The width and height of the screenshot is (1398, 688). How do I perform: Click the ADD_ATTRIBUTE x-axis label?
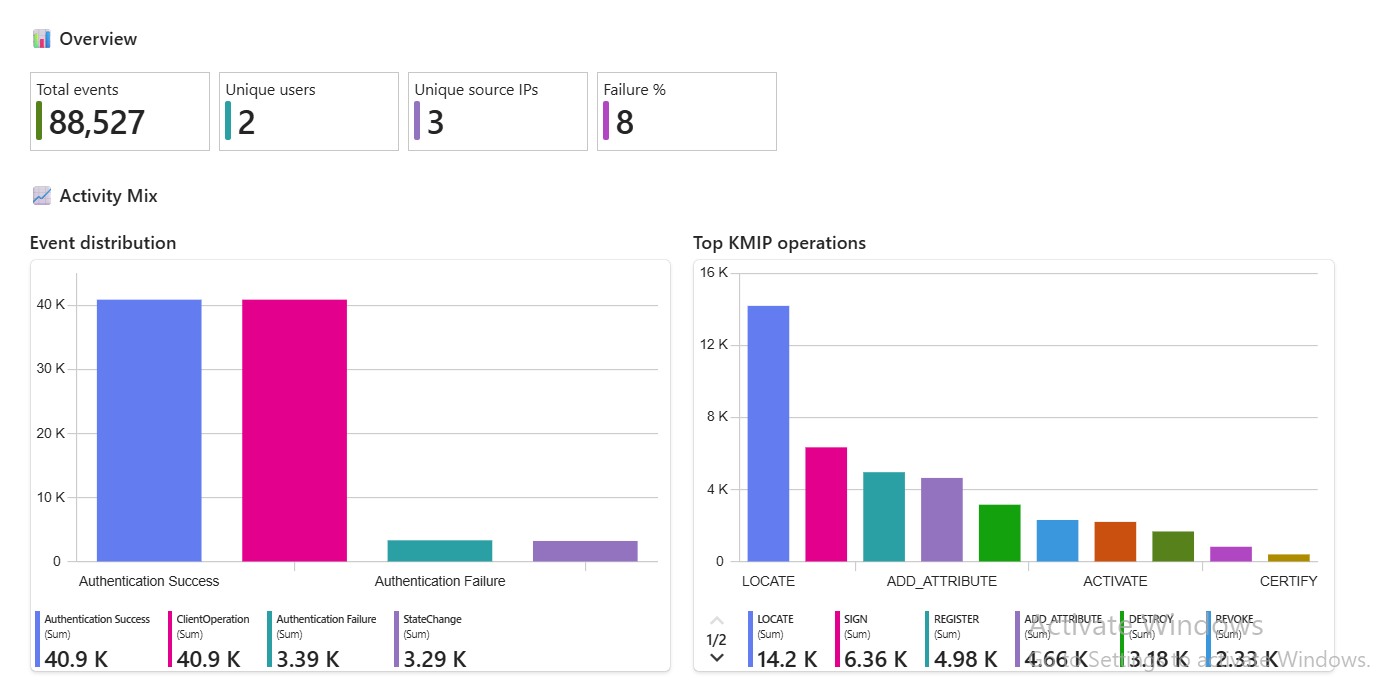(x=942, y=581)
